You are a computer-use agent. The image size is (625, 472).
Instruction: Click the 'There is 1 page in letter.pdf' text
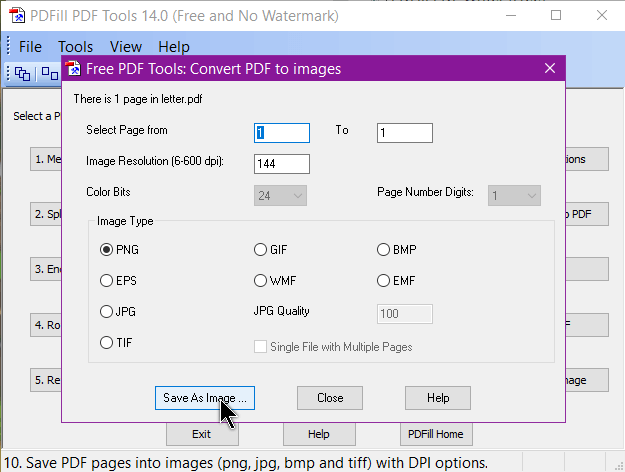(138, 99)
